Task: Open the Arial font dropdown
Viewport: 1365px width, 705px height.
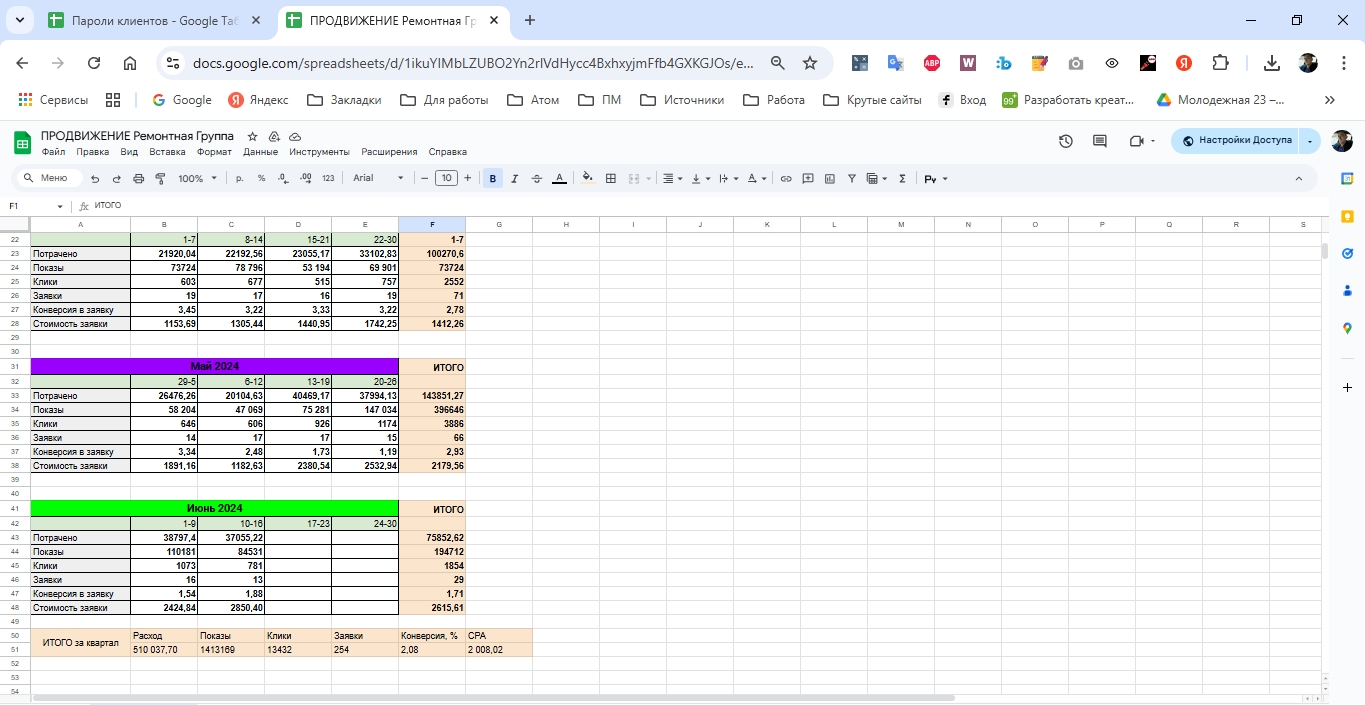Action: pos(378,178)
